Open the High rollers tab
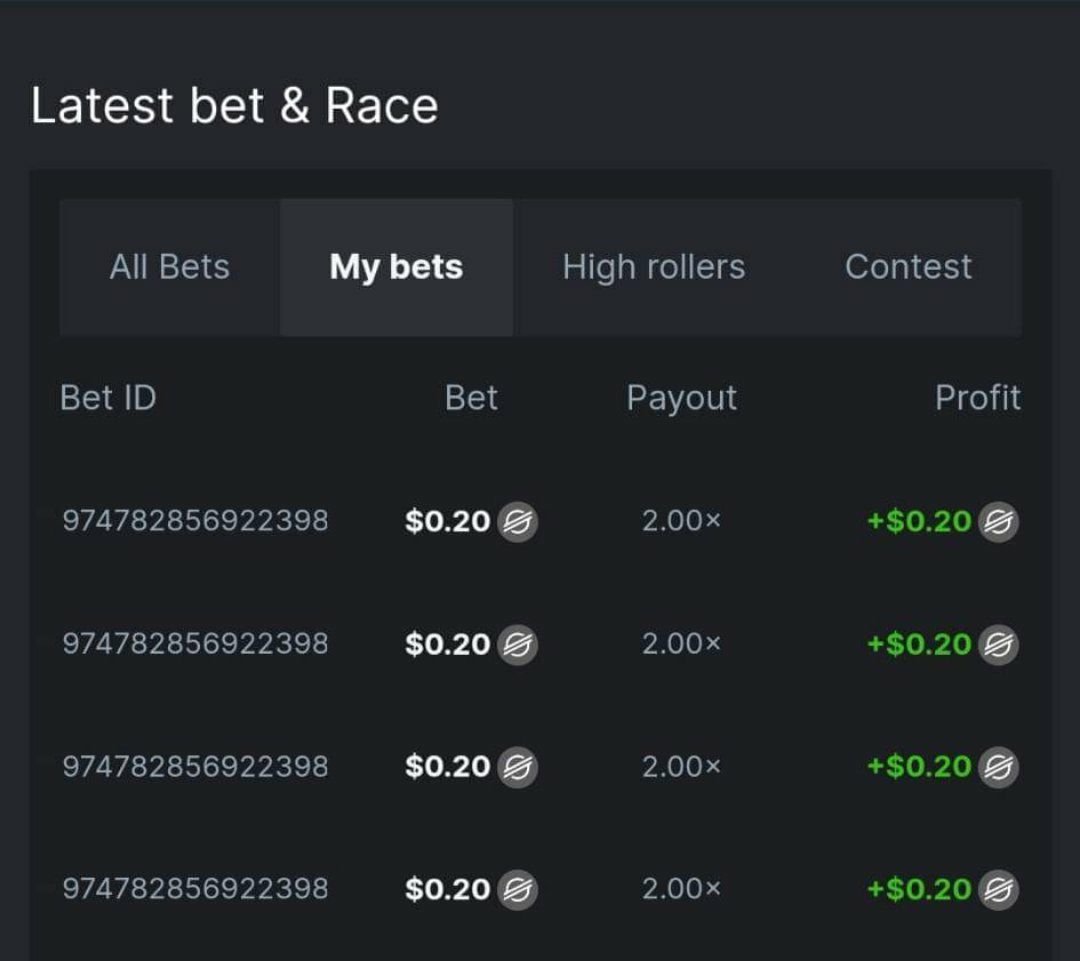The width and height of the screenshot is (1080, 961). click(654, 267)
